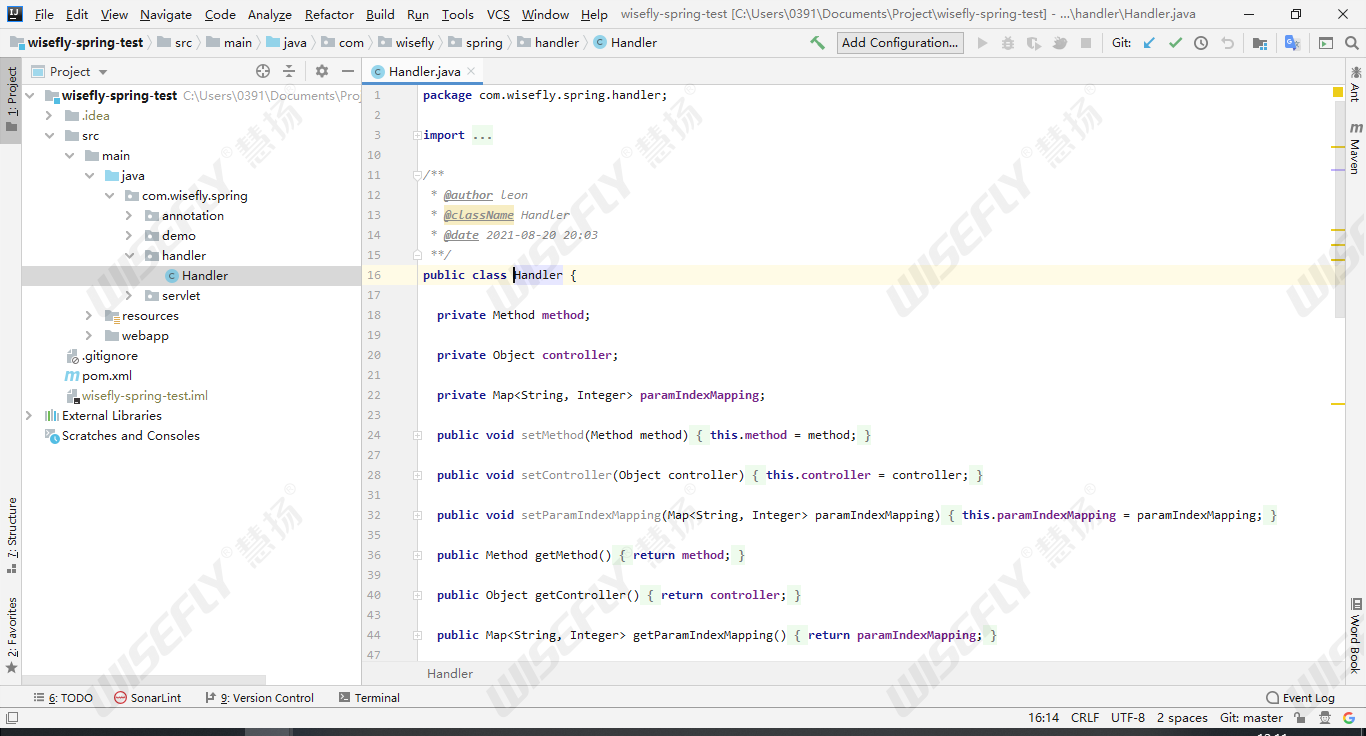Expand the .idea folder
Image resolution: width=1366 pixels, height=736 pixels.
point(49,116)
